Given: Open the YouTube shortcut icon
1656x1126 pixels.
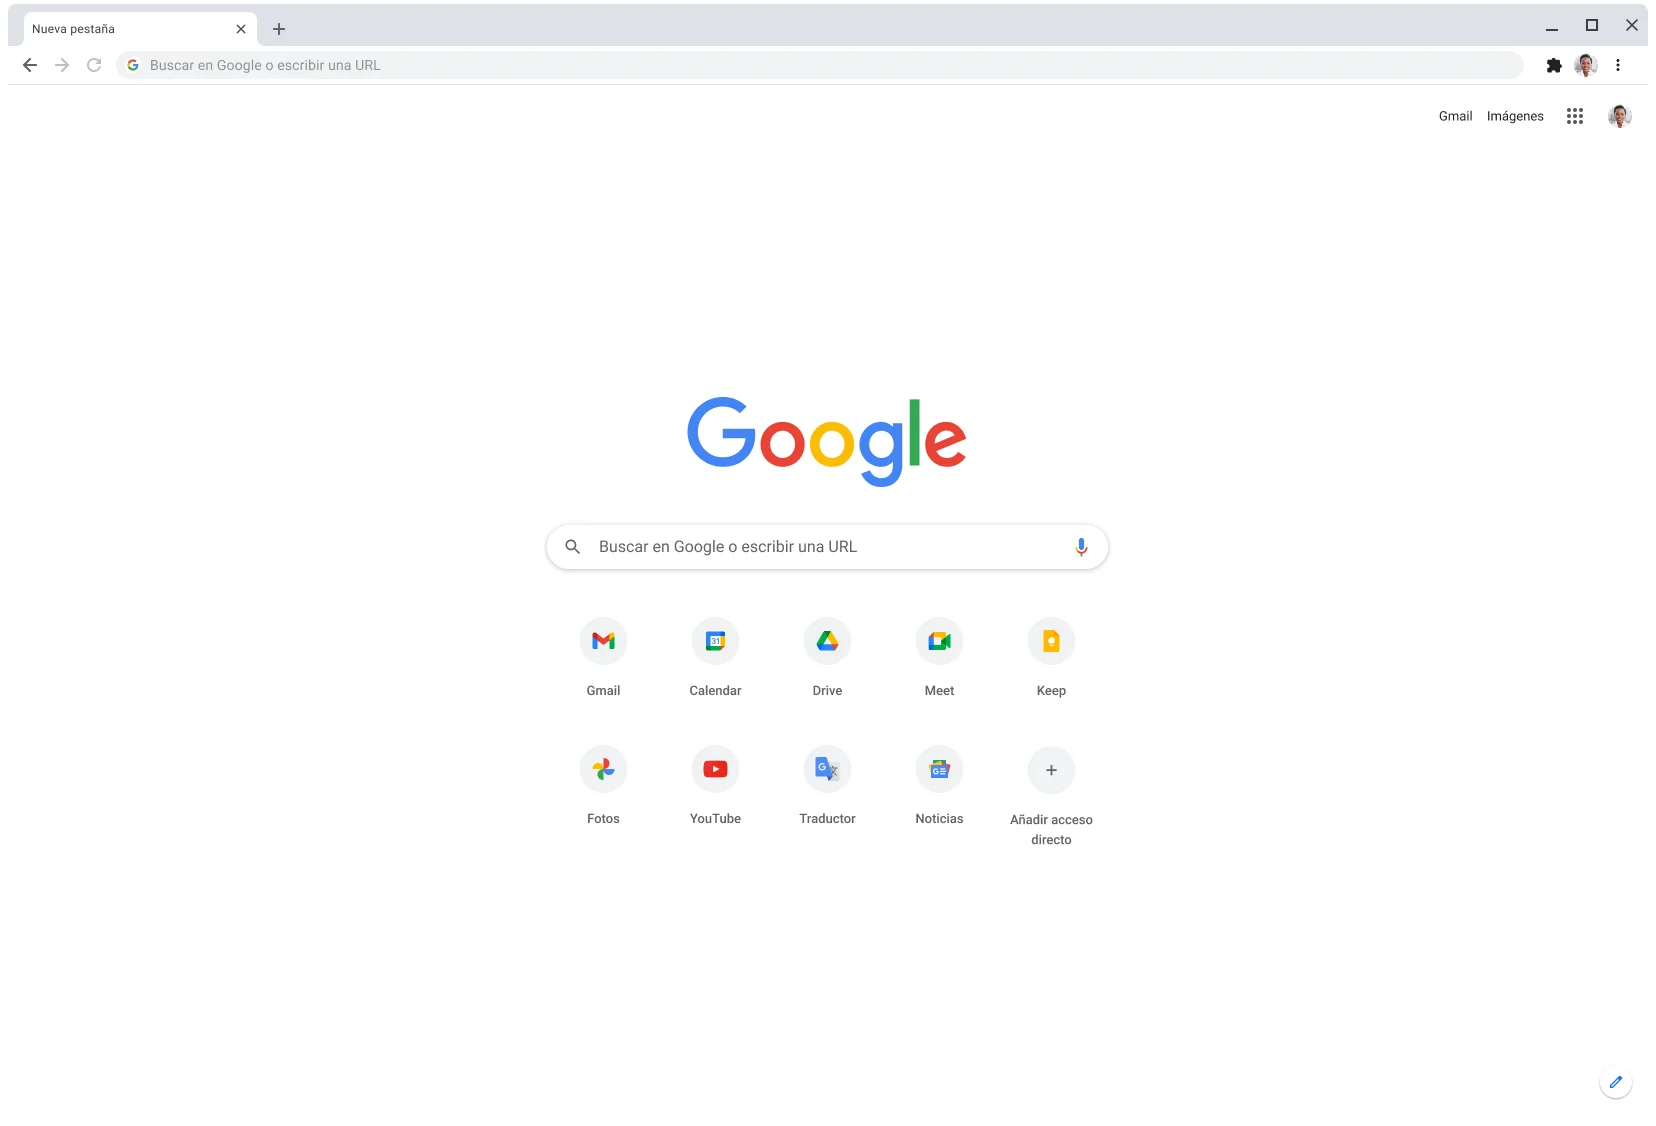Looking at the screenshot, I should [715, 769].
